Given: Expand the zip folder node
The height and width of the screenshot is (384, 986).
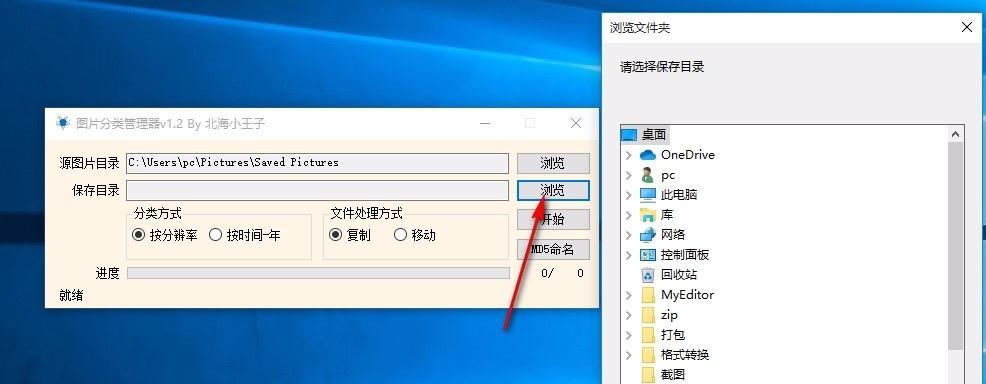Looking at the screenshot, I should click(628, 315).
